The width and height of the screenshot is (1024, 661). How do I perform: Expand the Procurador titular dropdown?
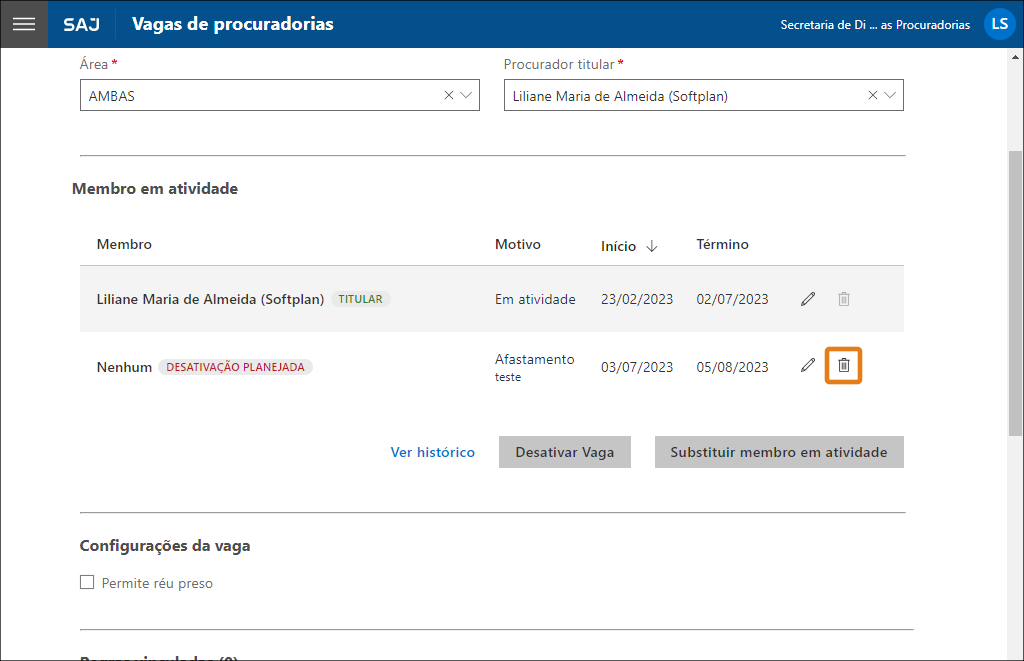(890, 96)
